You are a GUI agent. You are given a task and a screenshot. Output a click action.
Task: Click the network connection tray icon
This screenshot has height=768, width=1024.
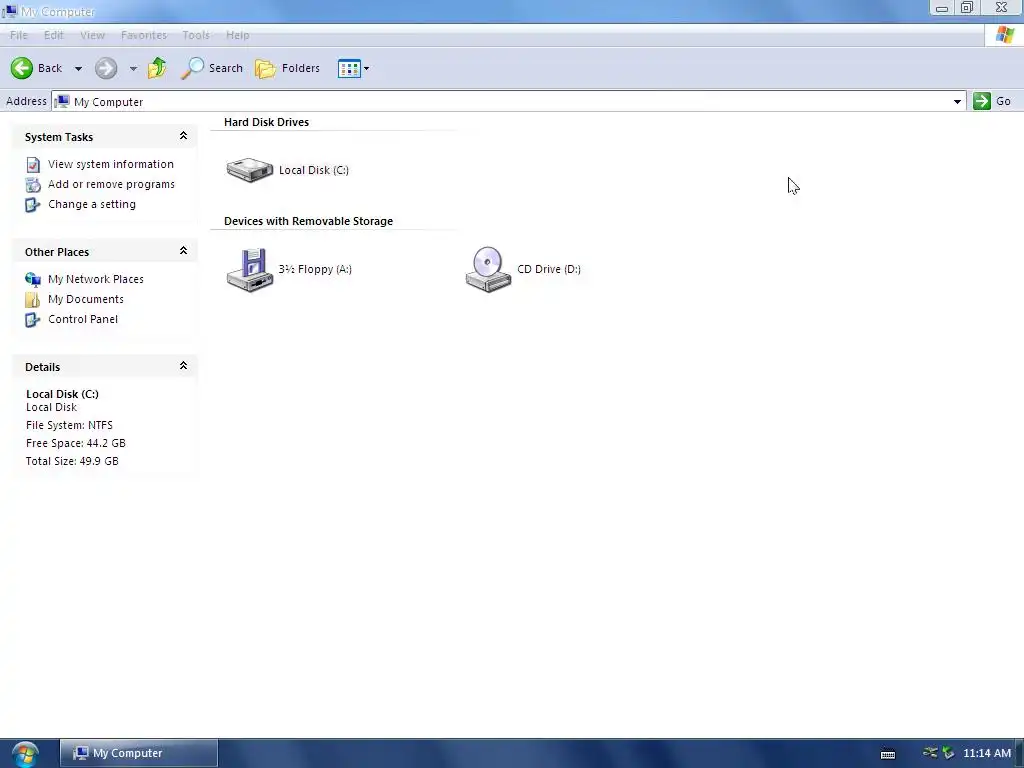coord(930,752)
